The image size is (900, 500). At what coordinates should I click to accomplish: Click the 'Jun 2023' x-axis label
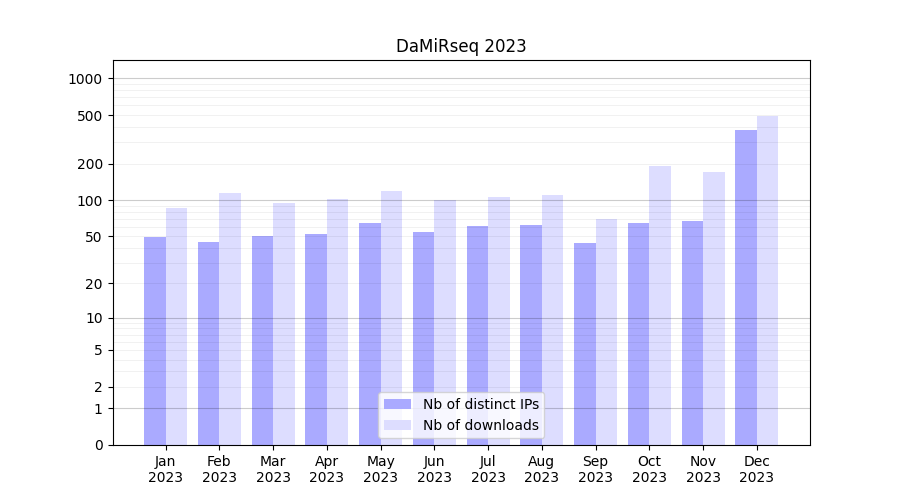point(434,469)
